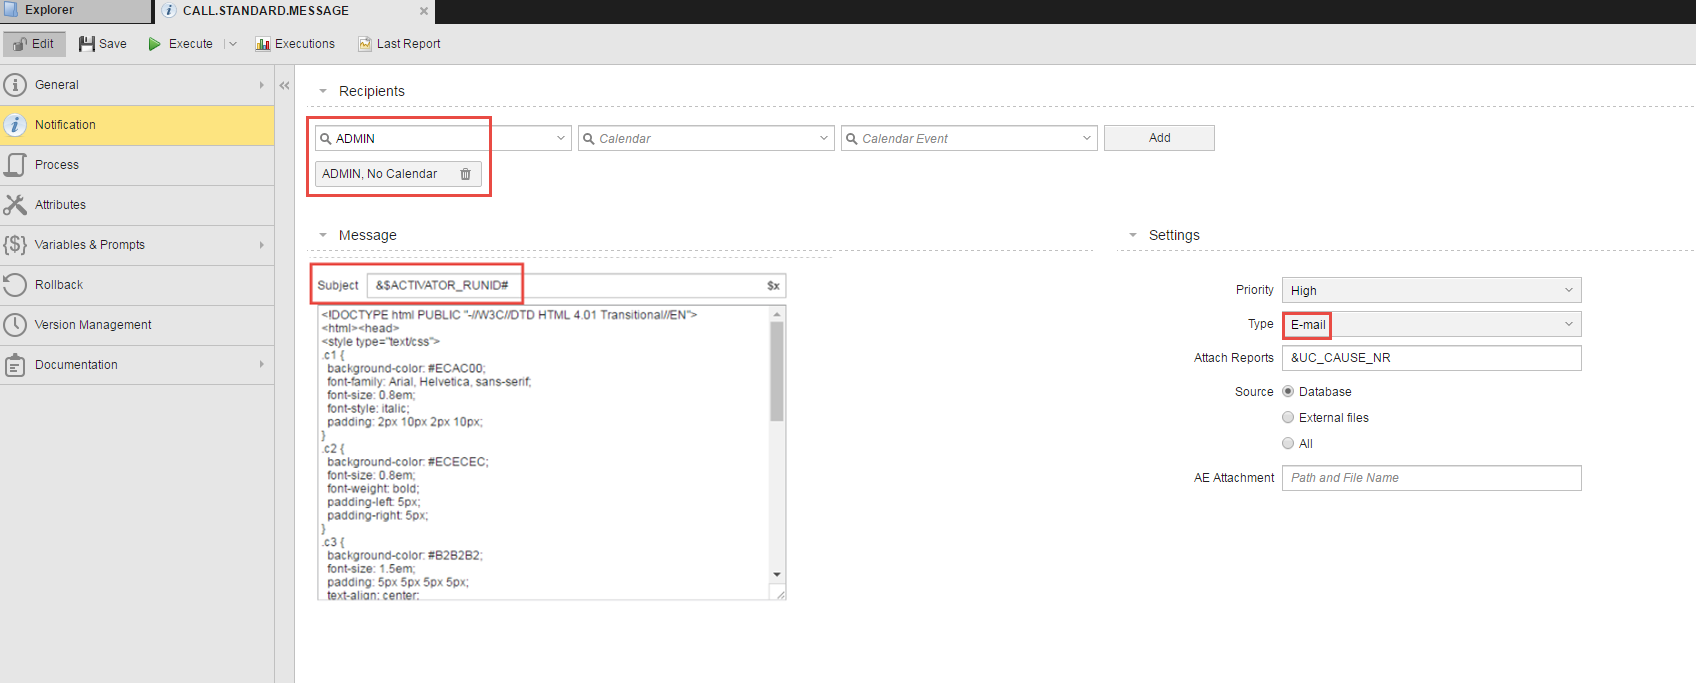Image resolution: width=1696 pixels, height=683 pixels.
Task: Click the AE Attachment path field
Action: coord(1431,478)
